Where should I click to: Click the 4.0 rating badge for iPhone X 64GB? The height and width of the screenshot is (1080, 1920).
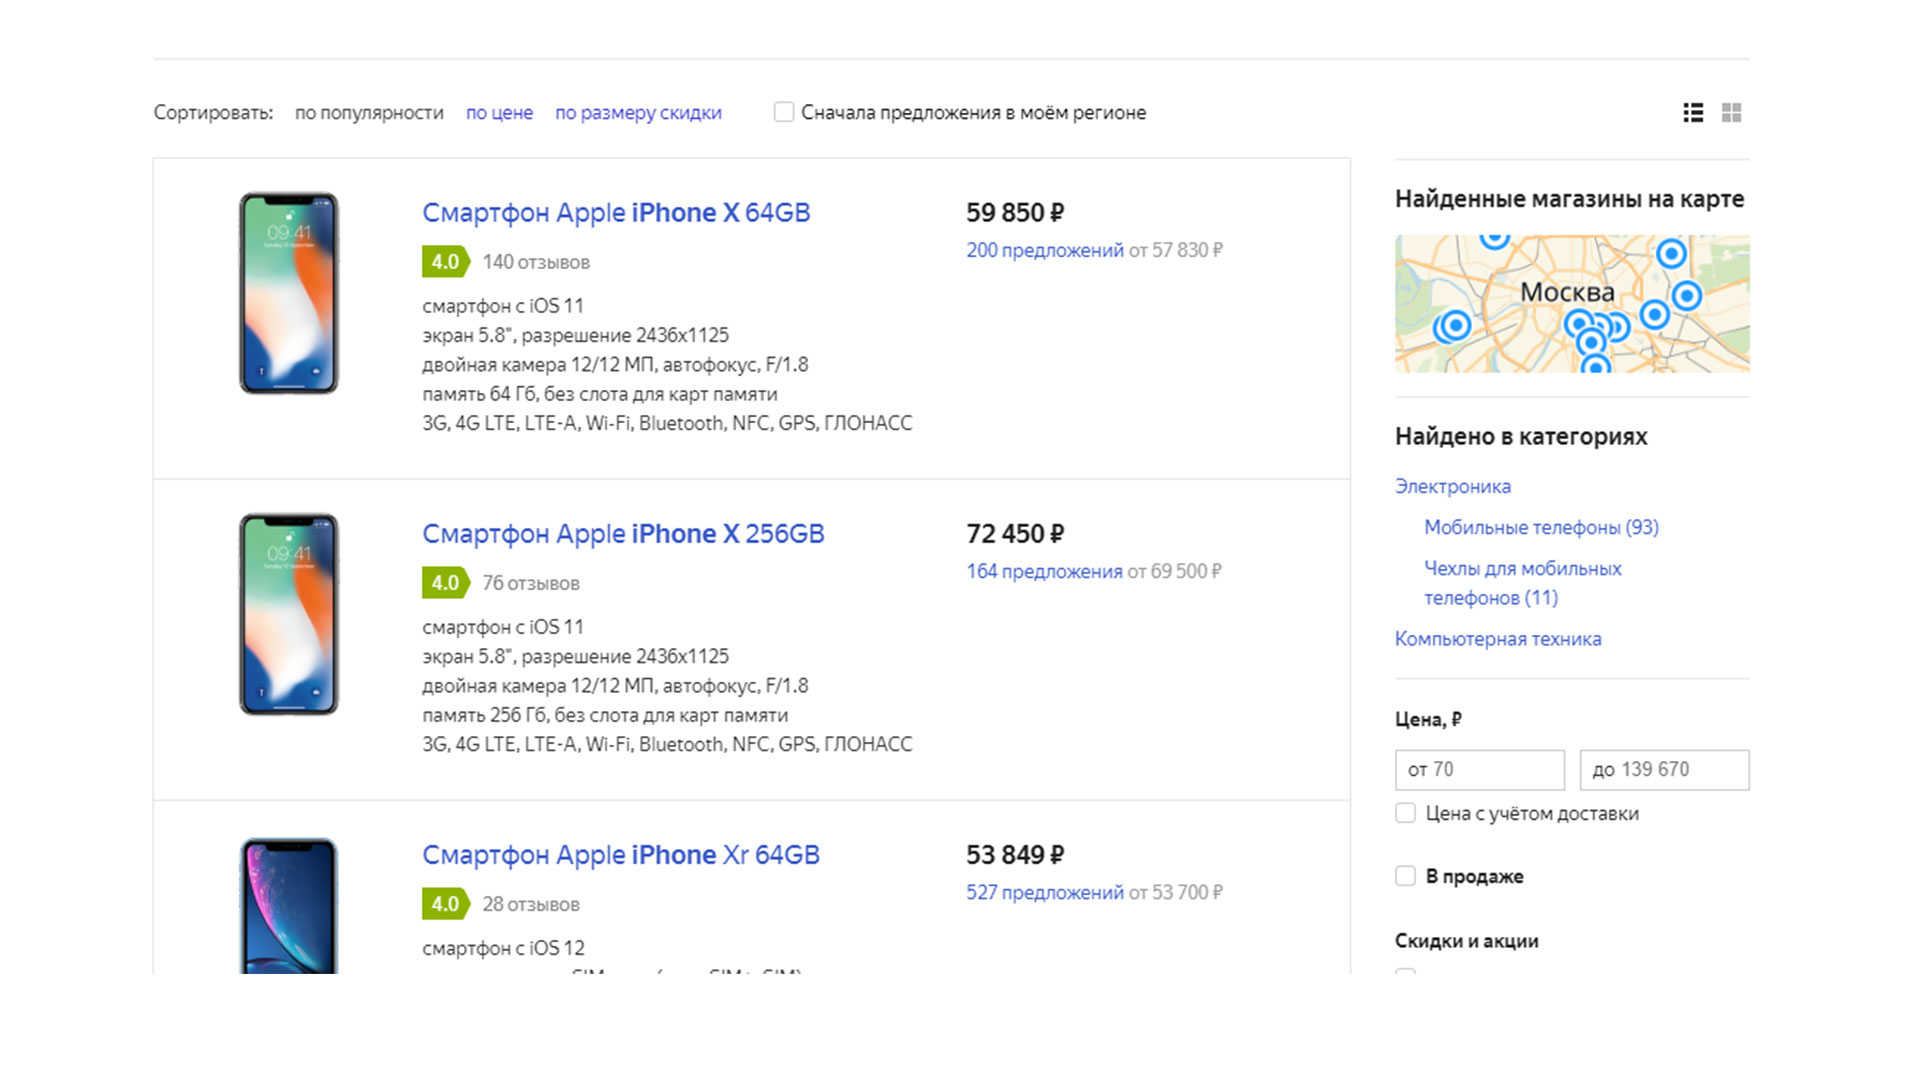click(445, 262)
